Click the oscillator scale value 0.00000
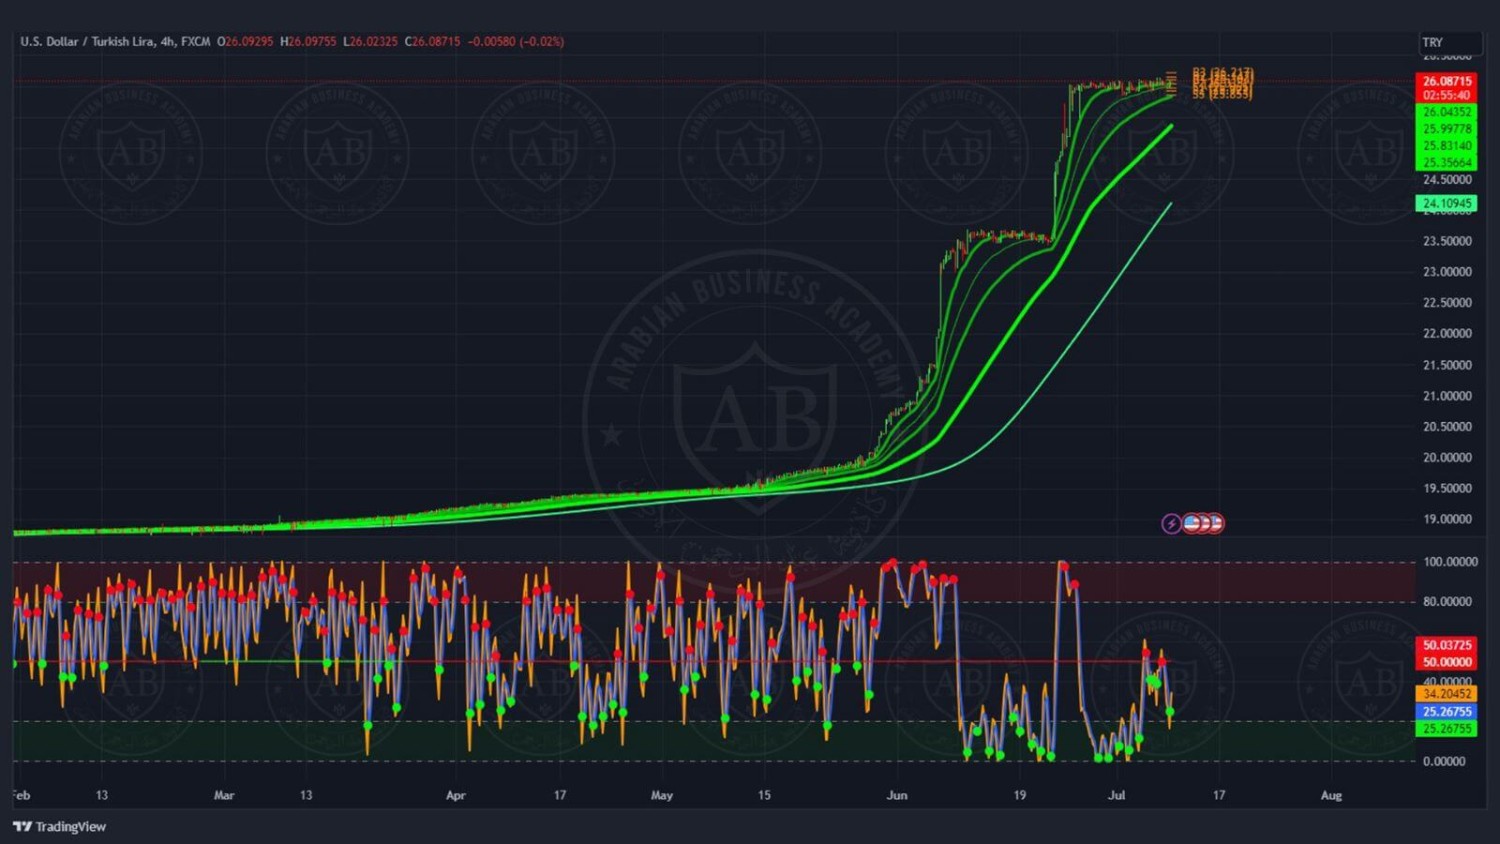 [x=1445, y=762]
